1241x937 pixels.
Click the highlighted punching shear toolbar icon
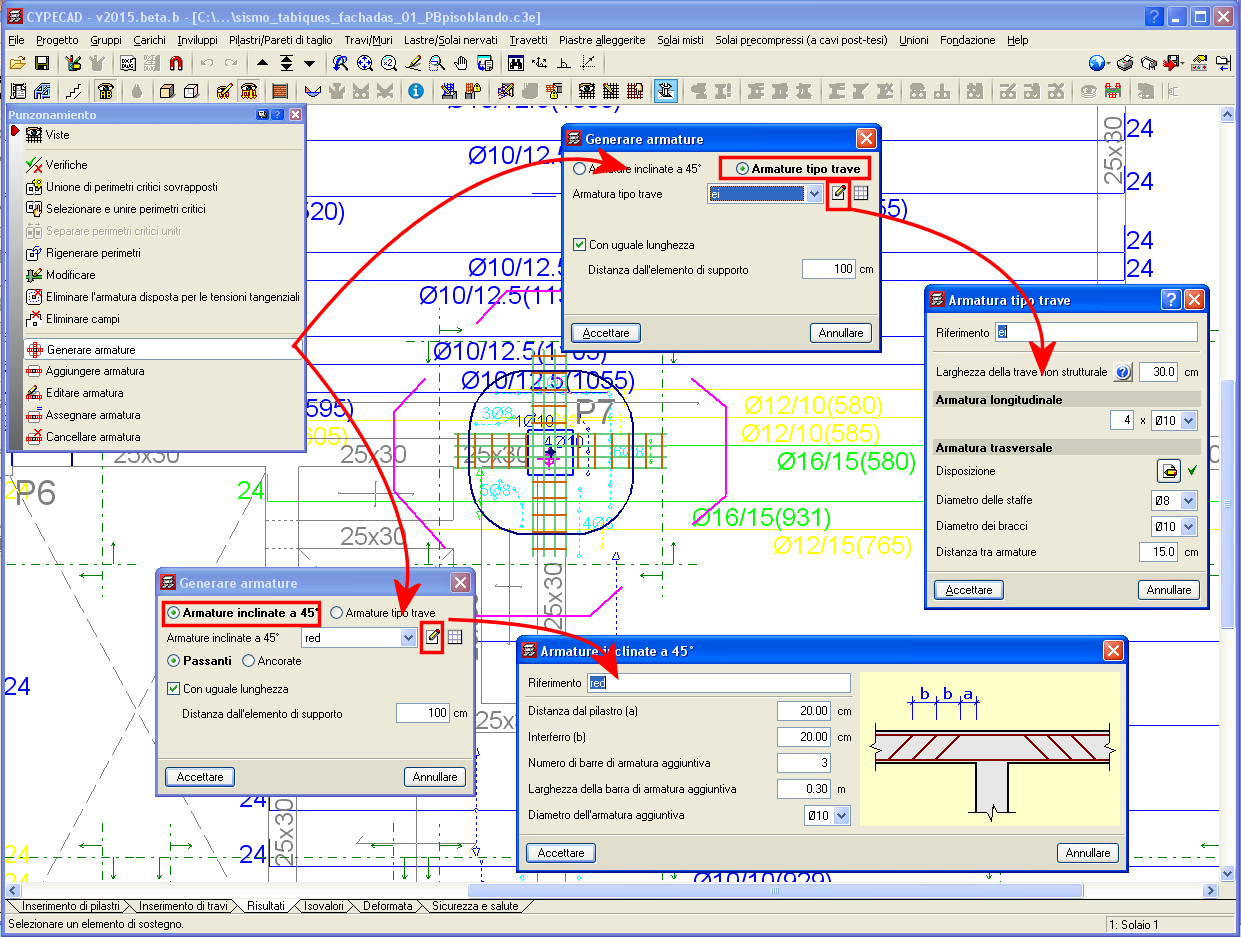pyautogui.click(x=667, y=91)
